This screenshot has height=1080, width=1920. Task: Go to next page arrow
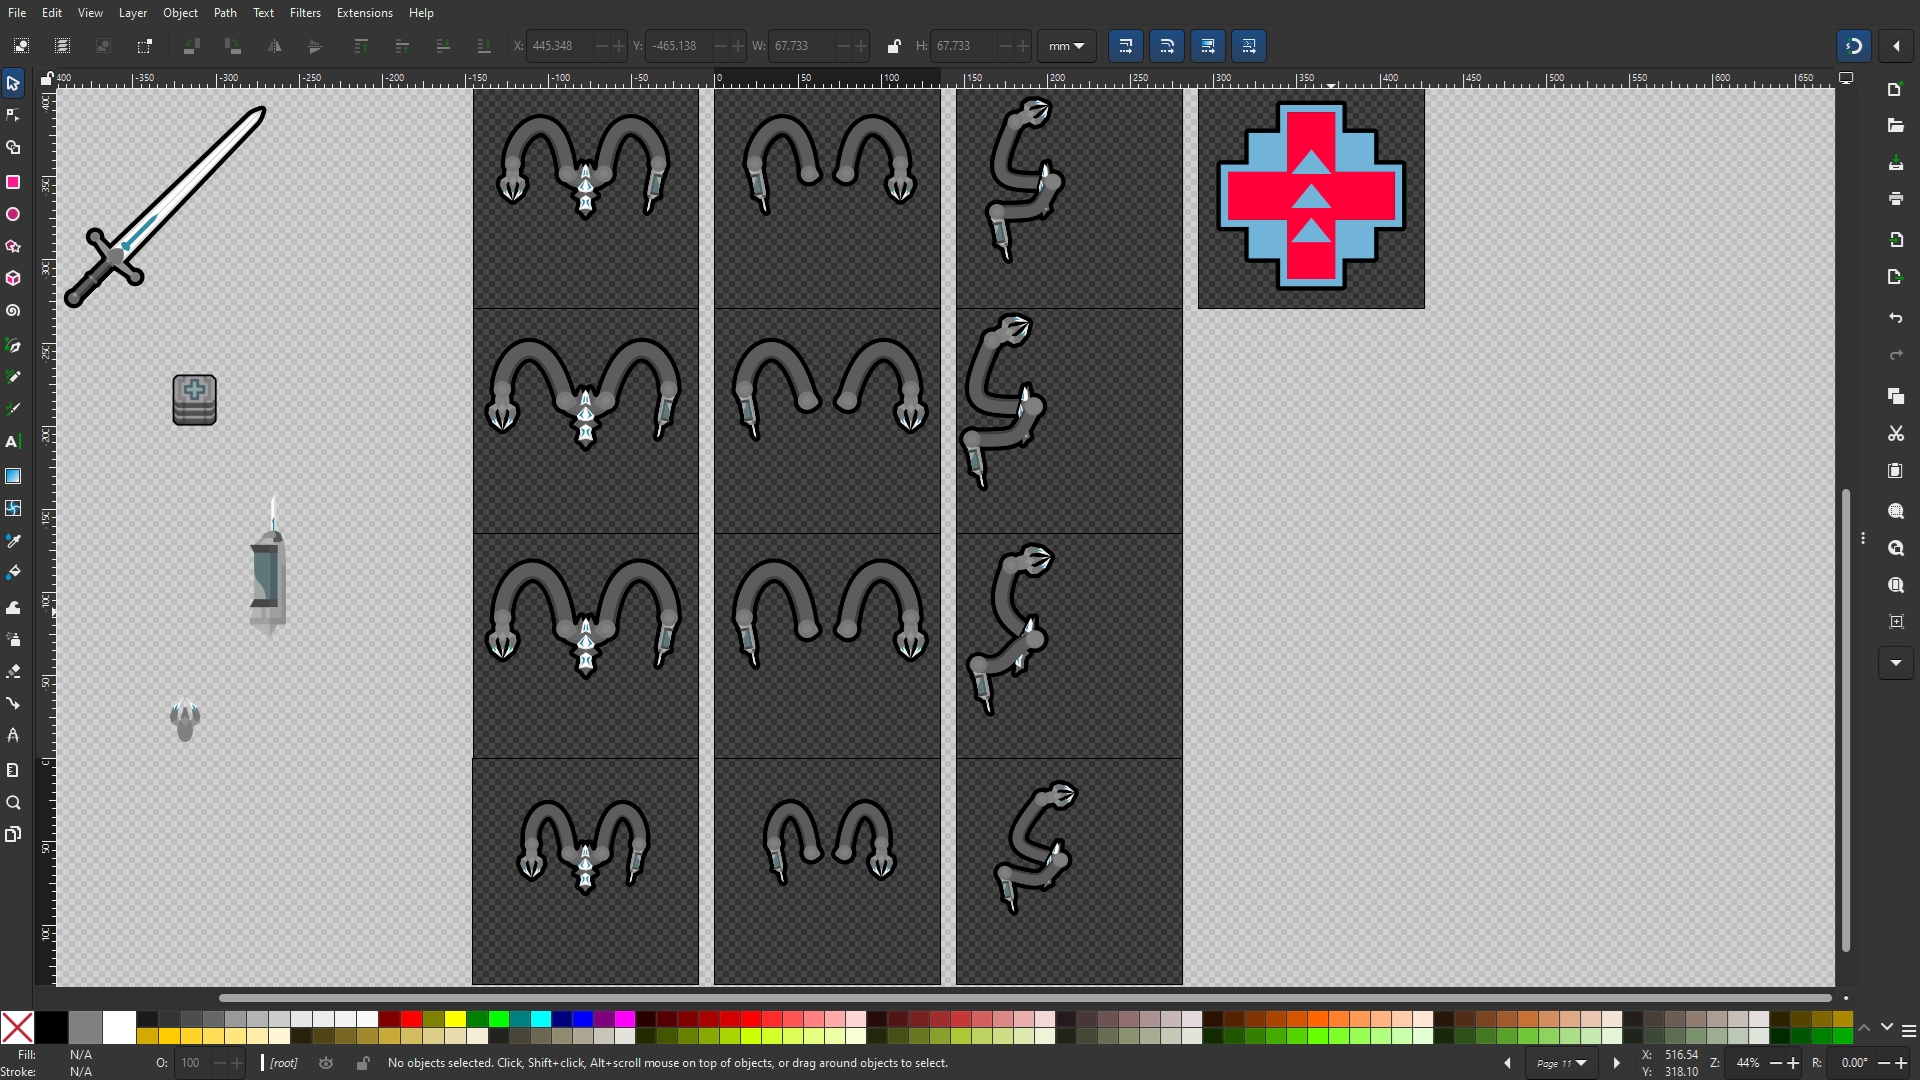point(1616,1063)
